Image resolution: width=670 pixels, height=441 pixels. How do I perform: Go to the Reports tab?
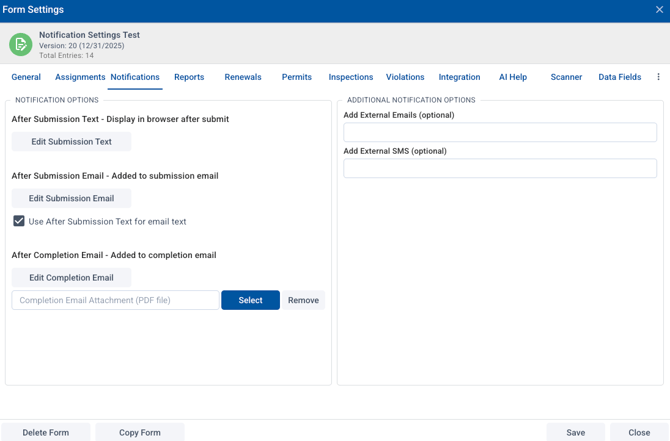(x=189, y=77)
